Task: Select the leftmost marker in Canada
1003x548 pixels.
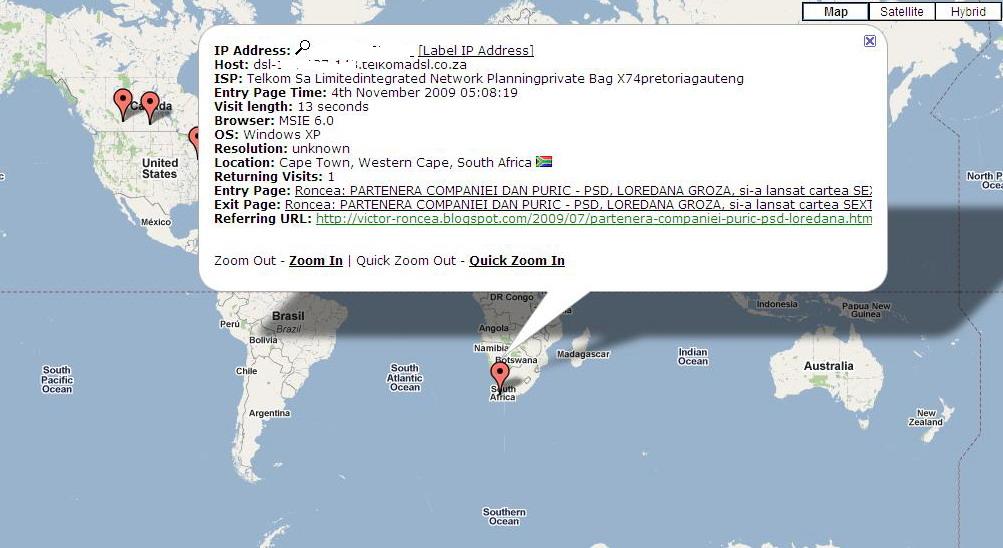Action: pos(123,104)
